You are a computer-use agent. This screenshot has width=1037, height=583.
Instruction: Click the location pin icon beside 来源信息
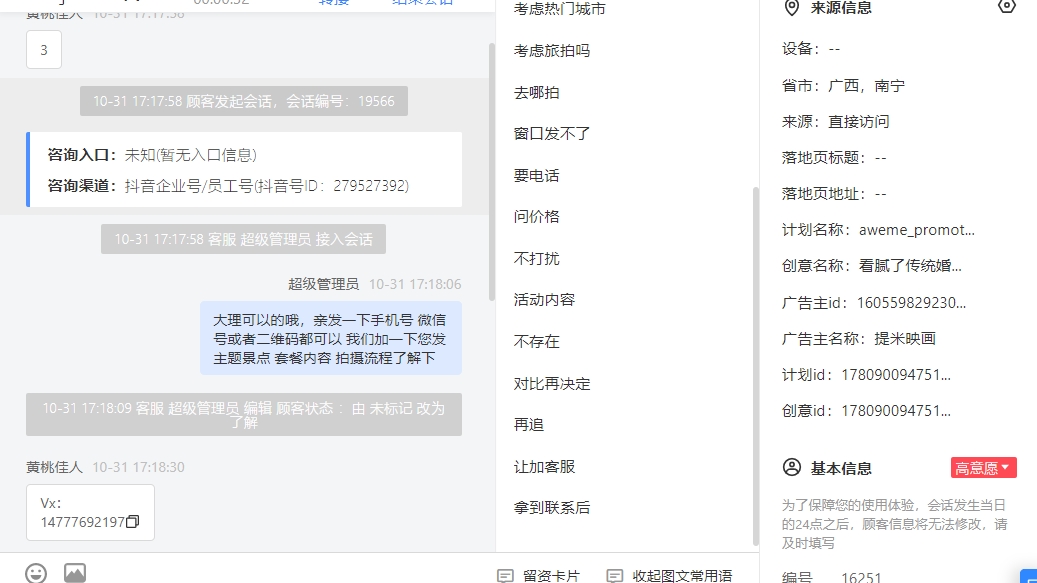792,8
